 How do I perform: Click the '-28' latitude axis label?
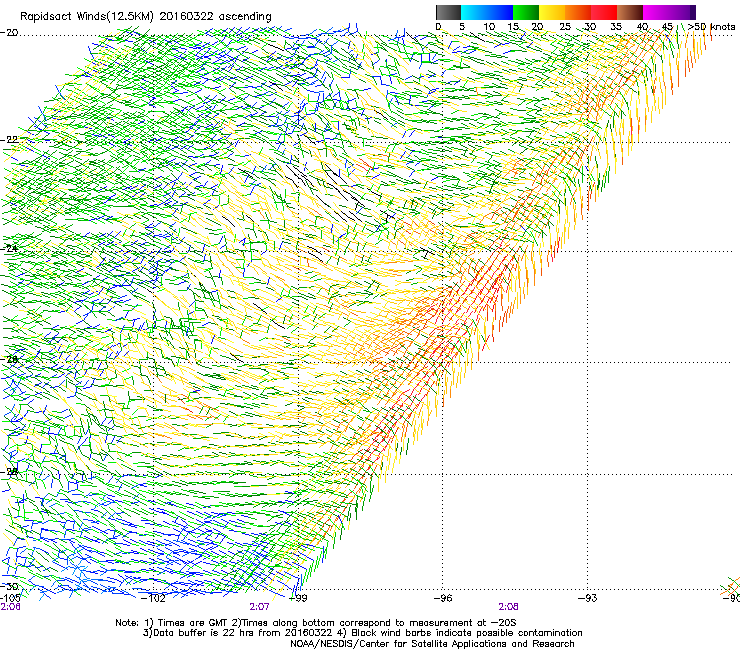(x=9, y=472)
